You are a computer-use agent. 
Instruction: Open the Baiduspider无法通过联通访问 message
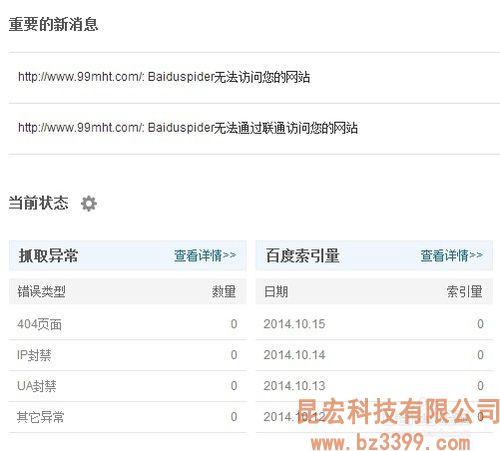point(188,128)
